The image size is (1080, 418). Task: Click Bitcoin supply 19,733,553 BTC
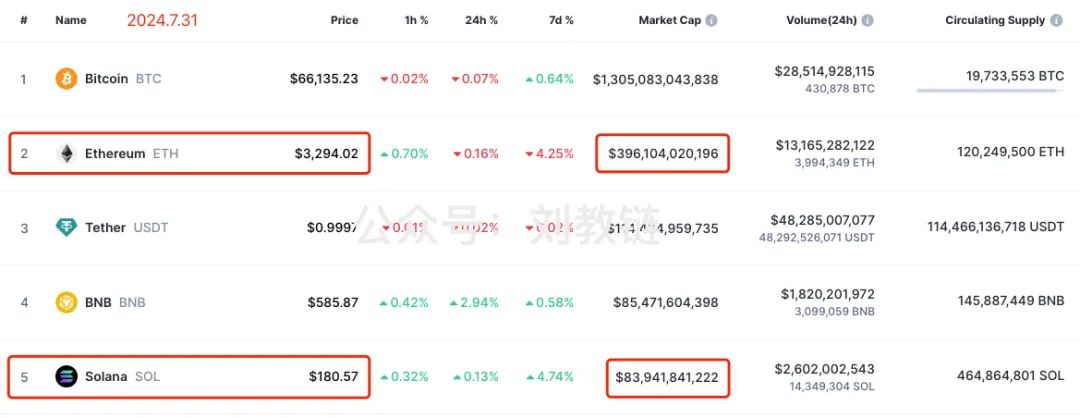click(x=1015, y=76)
